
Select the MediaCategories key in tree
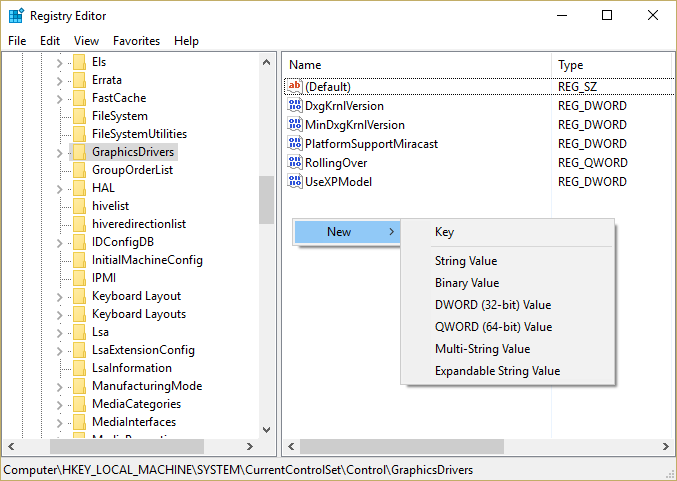[x=136, y=404]
